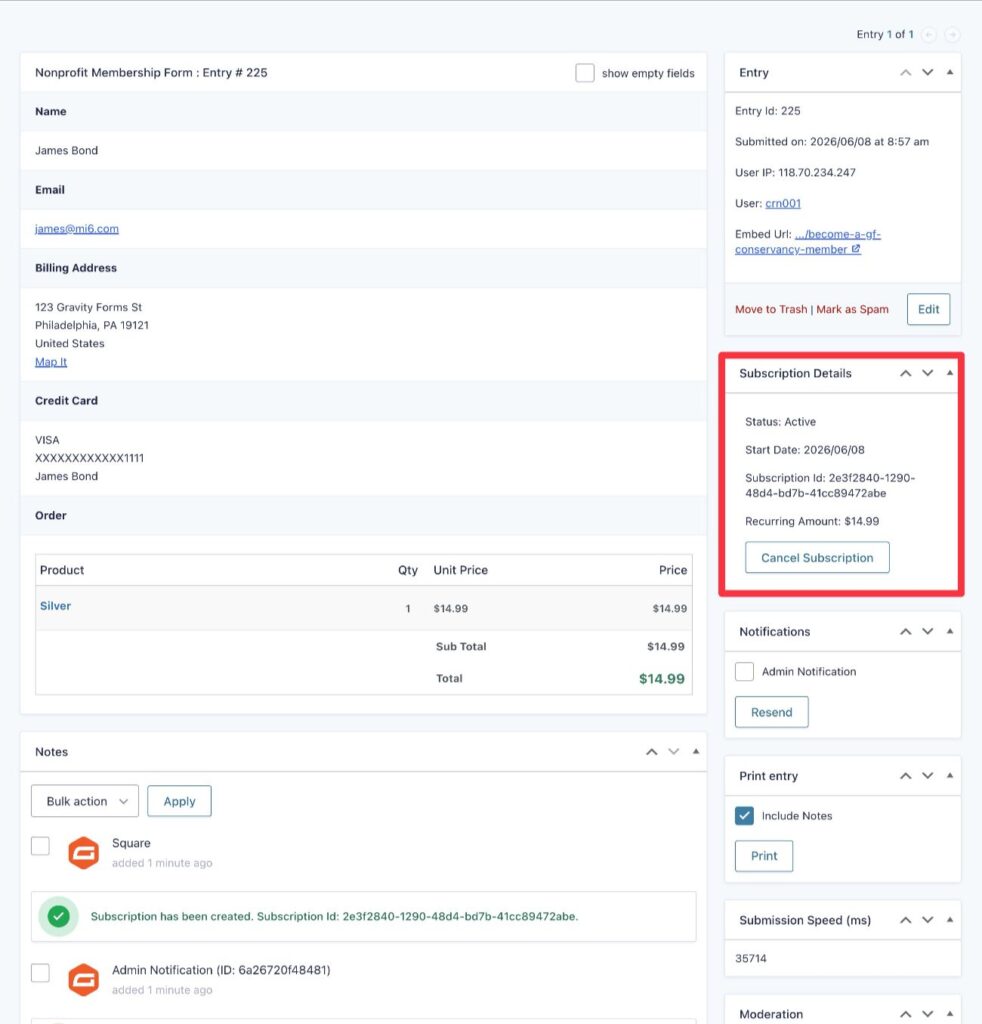Collapse the Notifications panel

point(950,631)
